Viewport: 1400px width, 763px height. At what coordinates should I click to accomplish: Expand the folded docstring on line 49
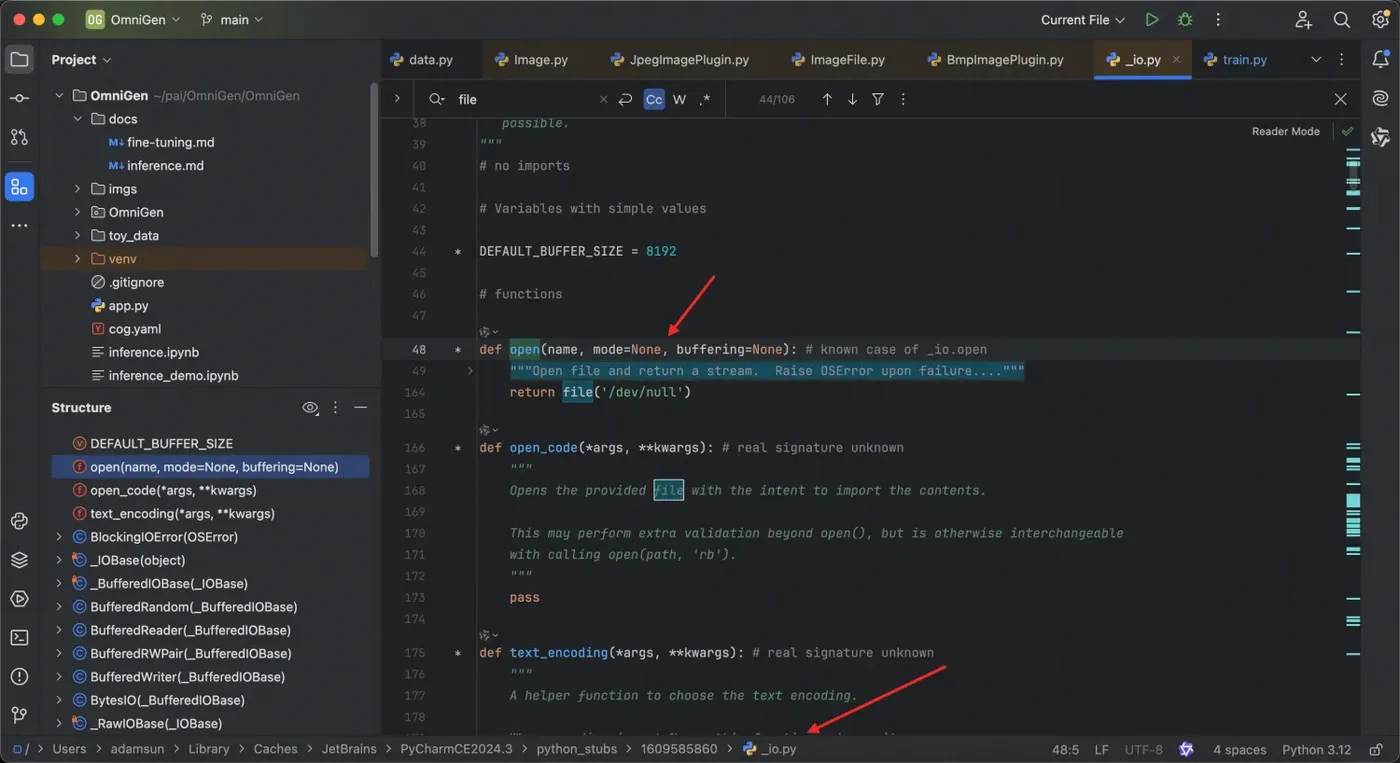click(470, 371)
